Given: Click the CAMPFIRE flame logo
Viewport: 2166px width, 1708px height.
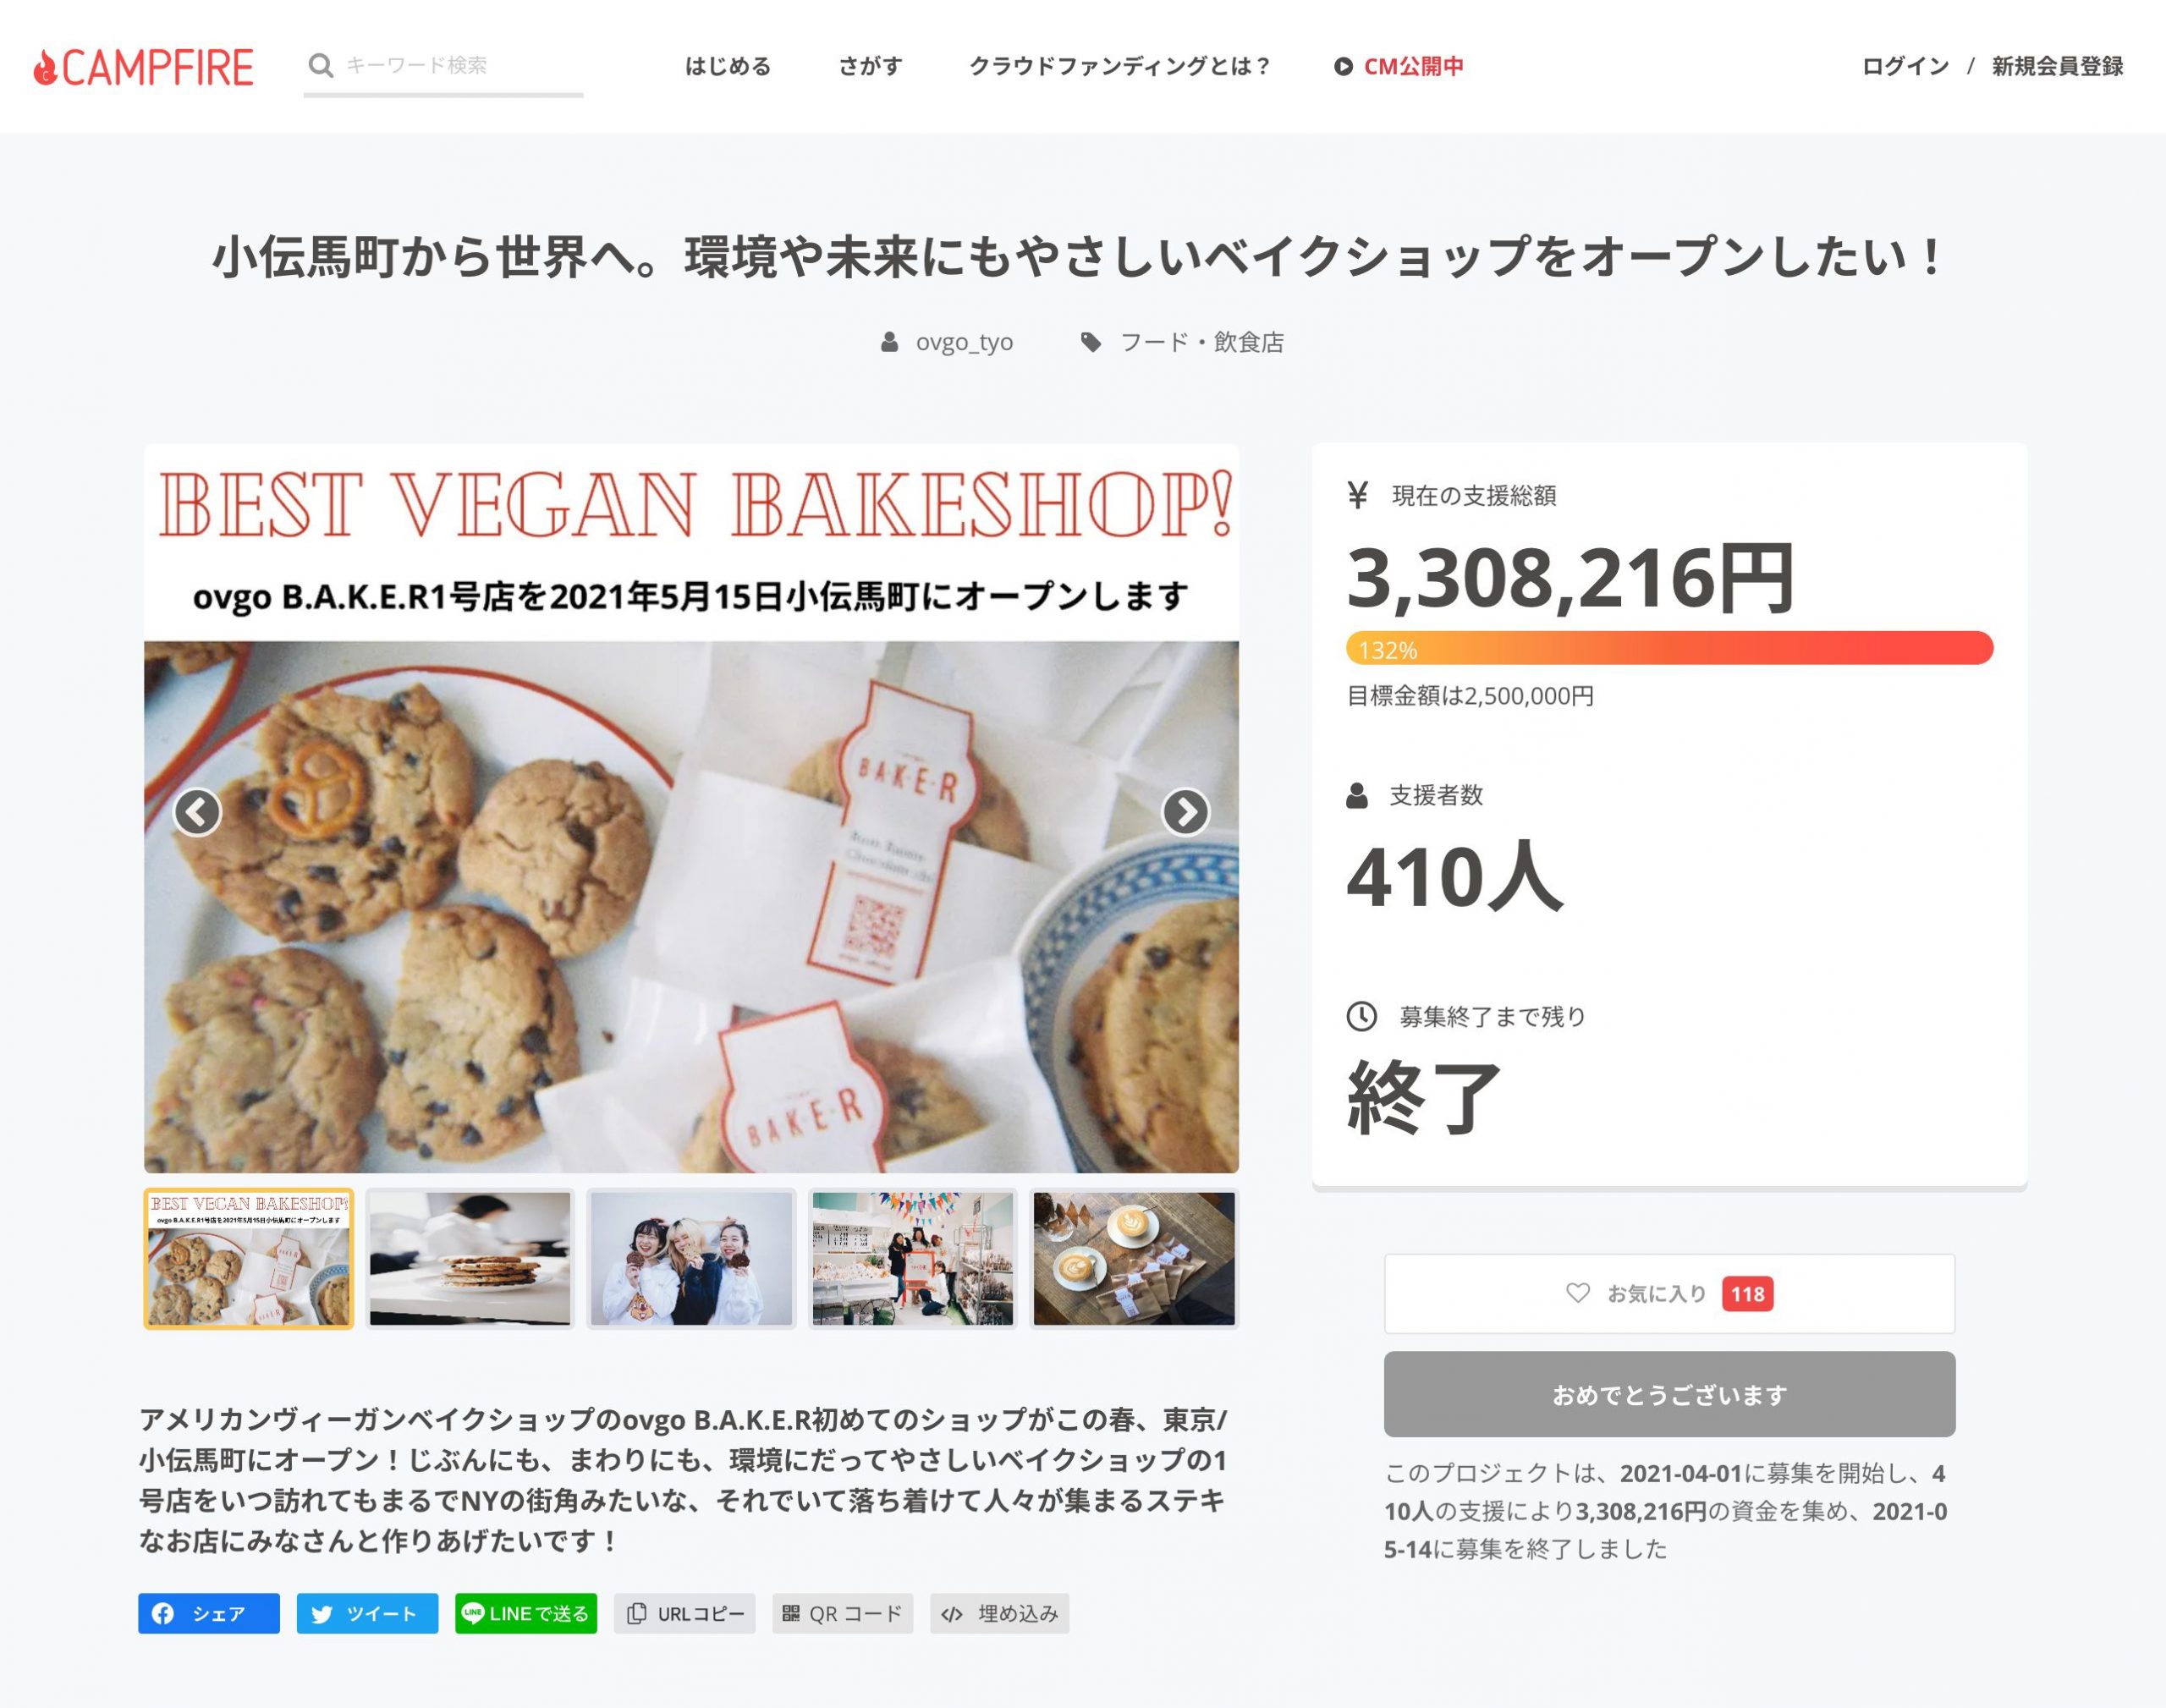Looking at the screenshot, I should [x=143, y=67].
